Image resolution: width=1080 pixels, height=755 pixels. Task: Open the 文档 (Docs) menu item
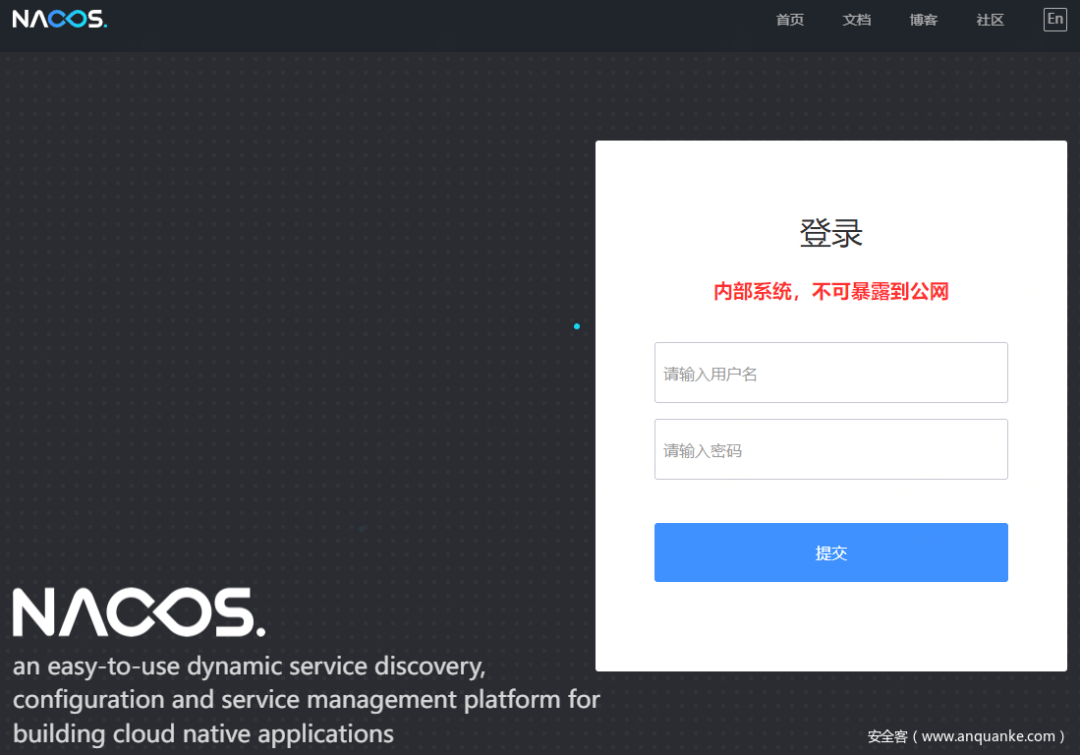click(x=856, y=20)
